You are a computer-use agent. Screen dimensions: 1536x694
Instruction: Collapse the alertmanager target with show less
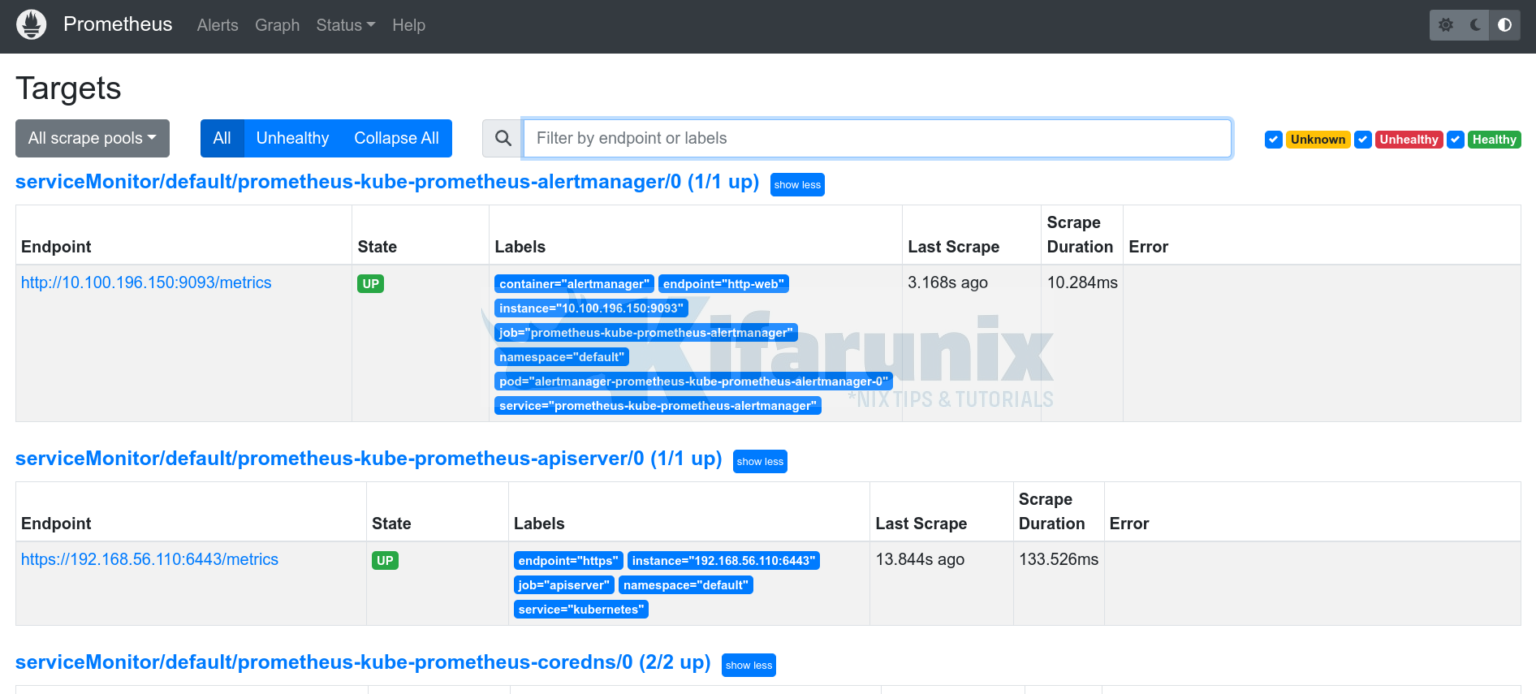pyautogui.click(x=797, y=184)
